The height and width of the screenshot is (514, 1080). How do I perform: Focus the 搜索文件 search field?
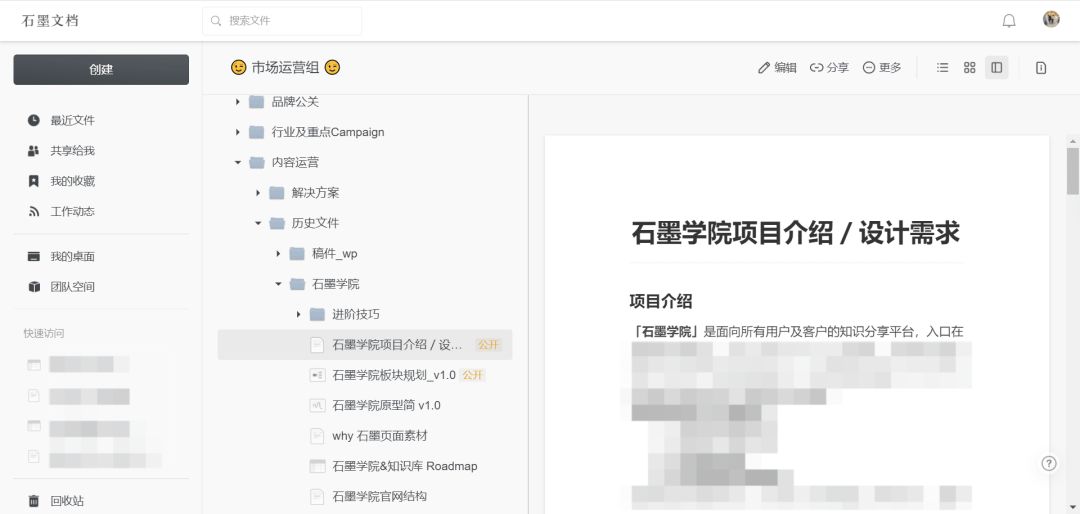[282, 21]
